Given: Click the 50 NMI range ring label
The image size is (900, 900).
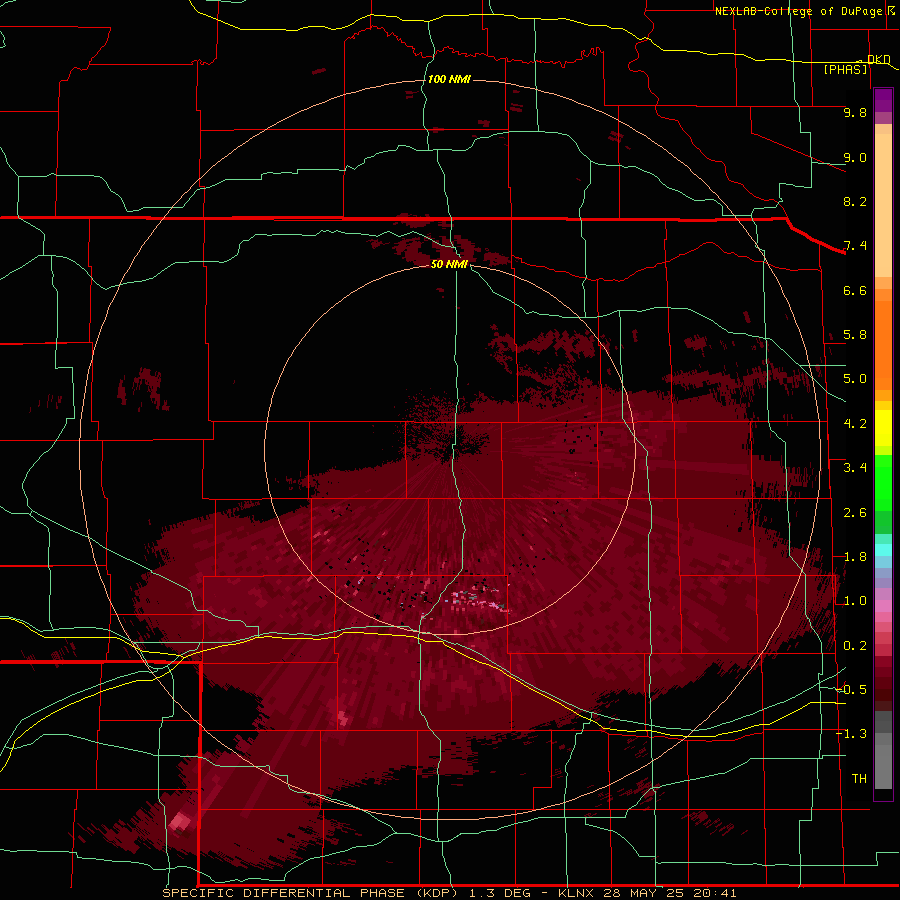Looking at the screenshot, I should [449, 264].
